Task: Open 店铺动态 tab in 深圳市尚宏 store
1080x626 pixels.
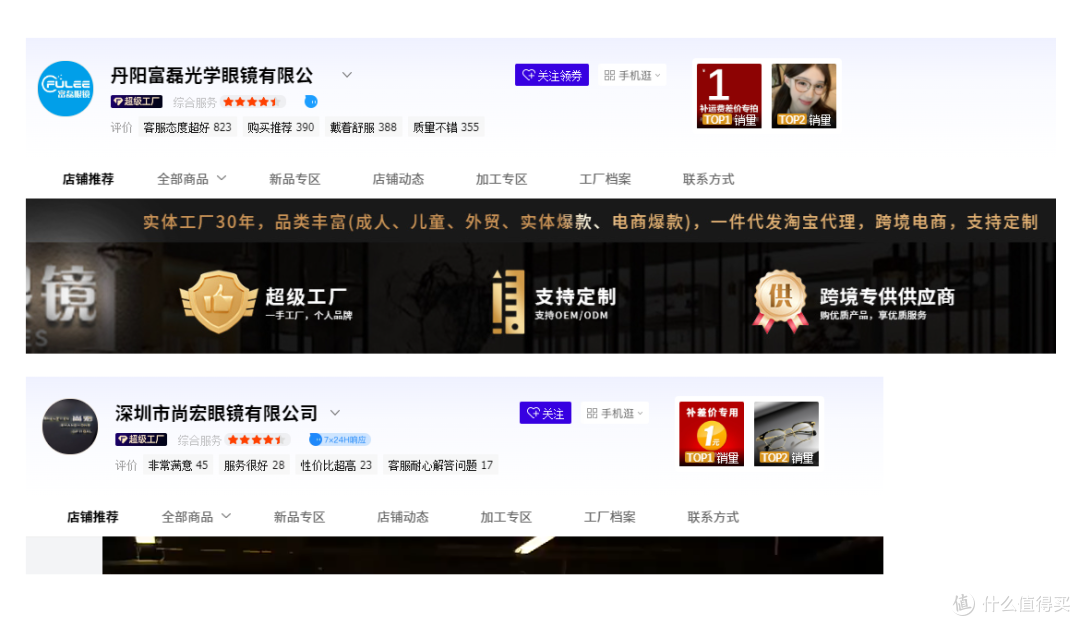Action: (403, 517)
